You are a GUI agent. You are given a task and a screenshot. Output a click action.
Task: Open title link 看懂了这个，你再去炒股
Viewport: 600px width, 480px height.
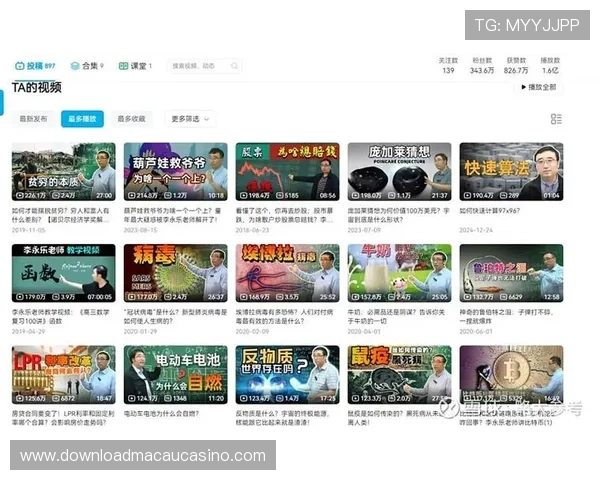click(x=284, y=215)
